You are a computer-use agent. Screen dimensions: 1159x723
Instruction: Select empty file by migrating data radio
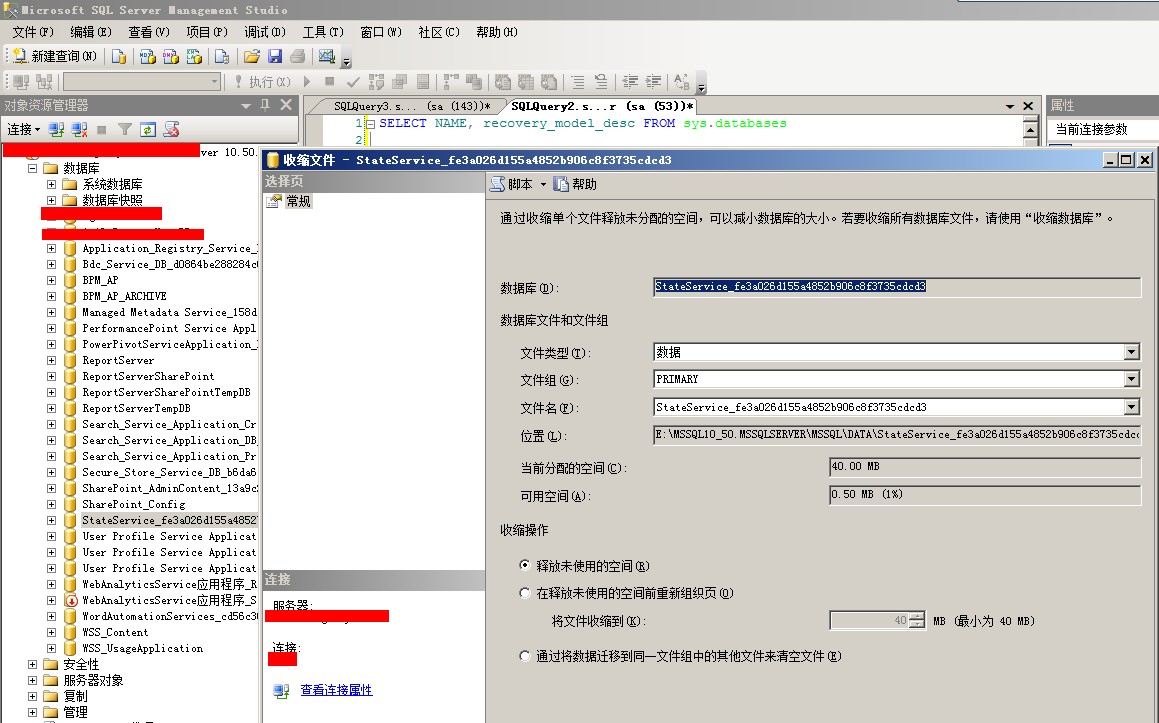525,656
